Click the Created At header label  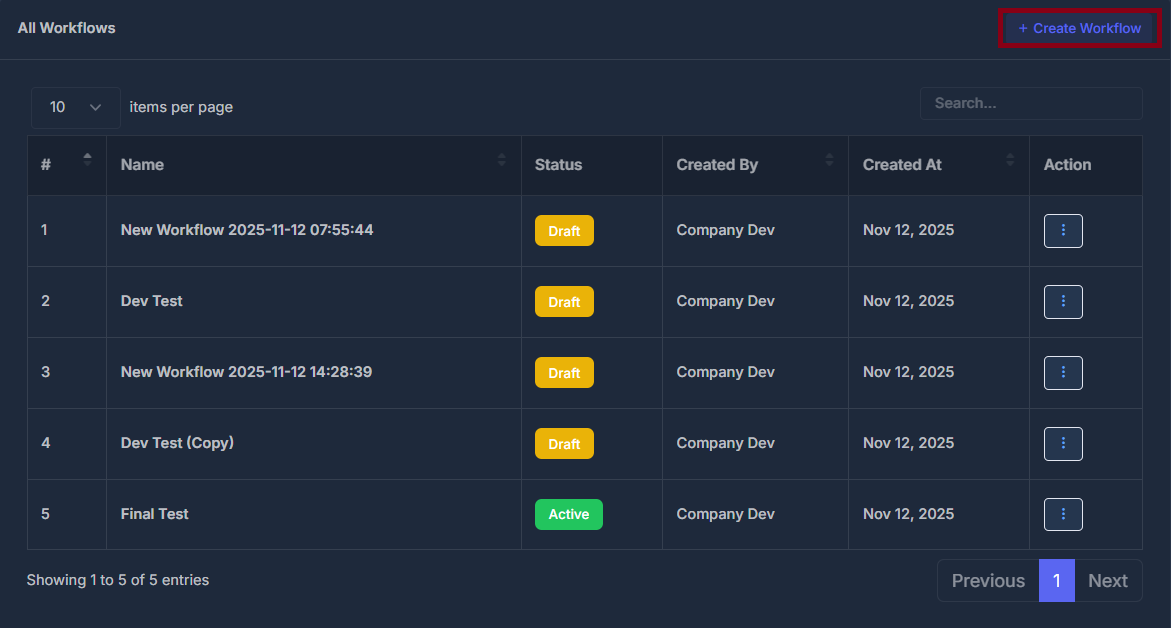click(x=902, y=165)
